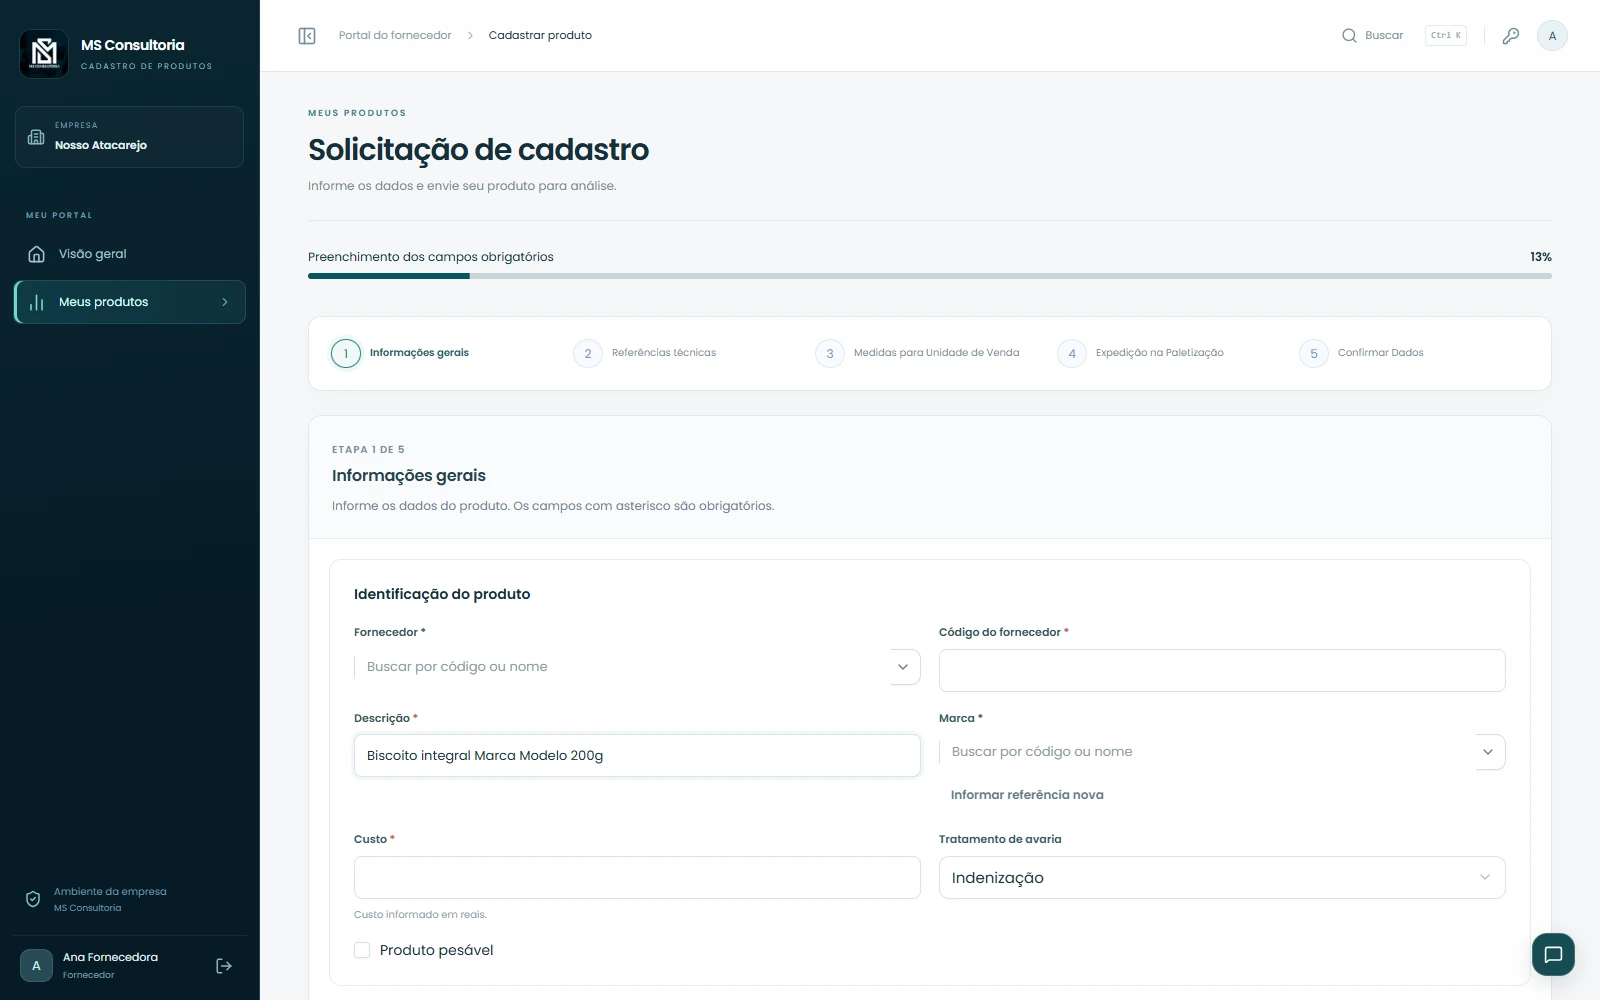
Task: Open the Tratamento de avaria dropdown
Action: [x=1222, y=878]
